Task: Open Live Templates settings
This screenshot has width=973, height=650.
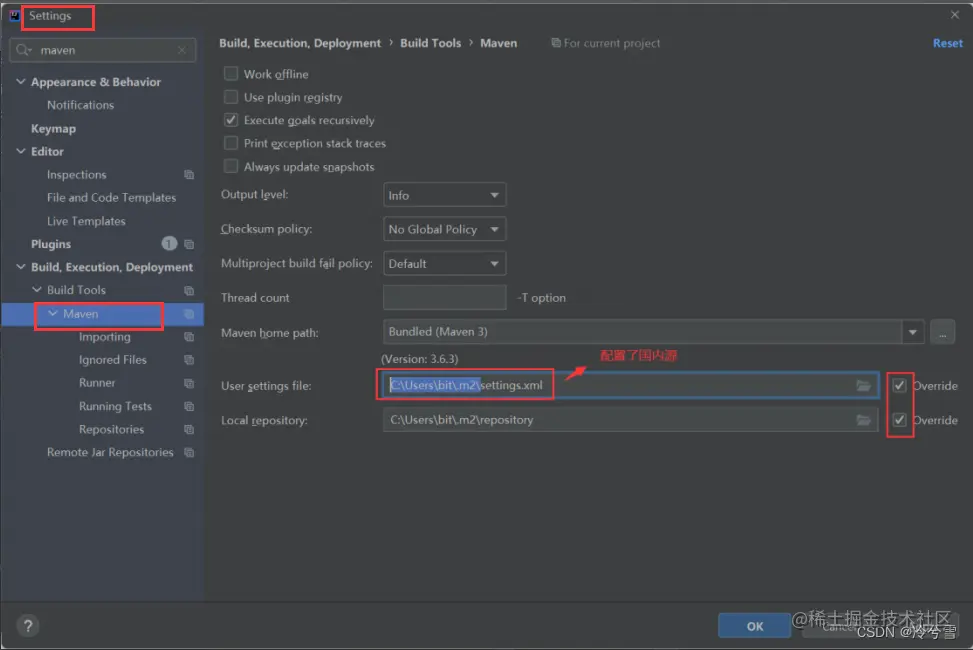Action: pyautogui.click(x=86, y=221)
